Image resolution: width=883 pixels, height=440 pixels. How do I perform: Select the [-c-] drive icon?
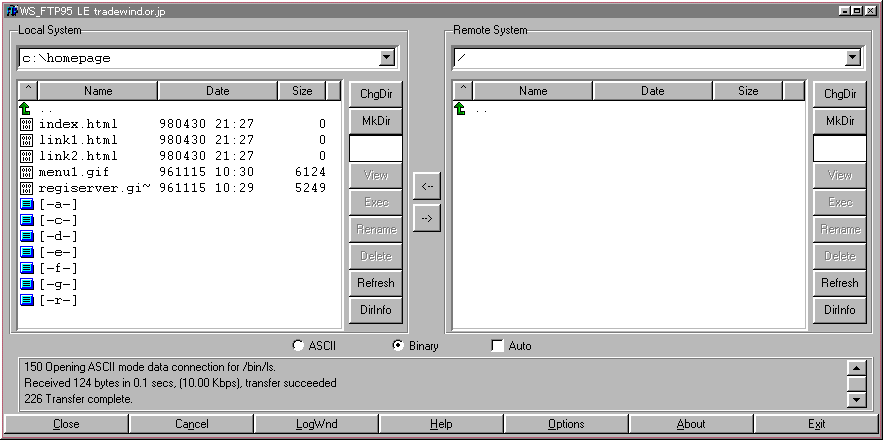tap(27, 220)
